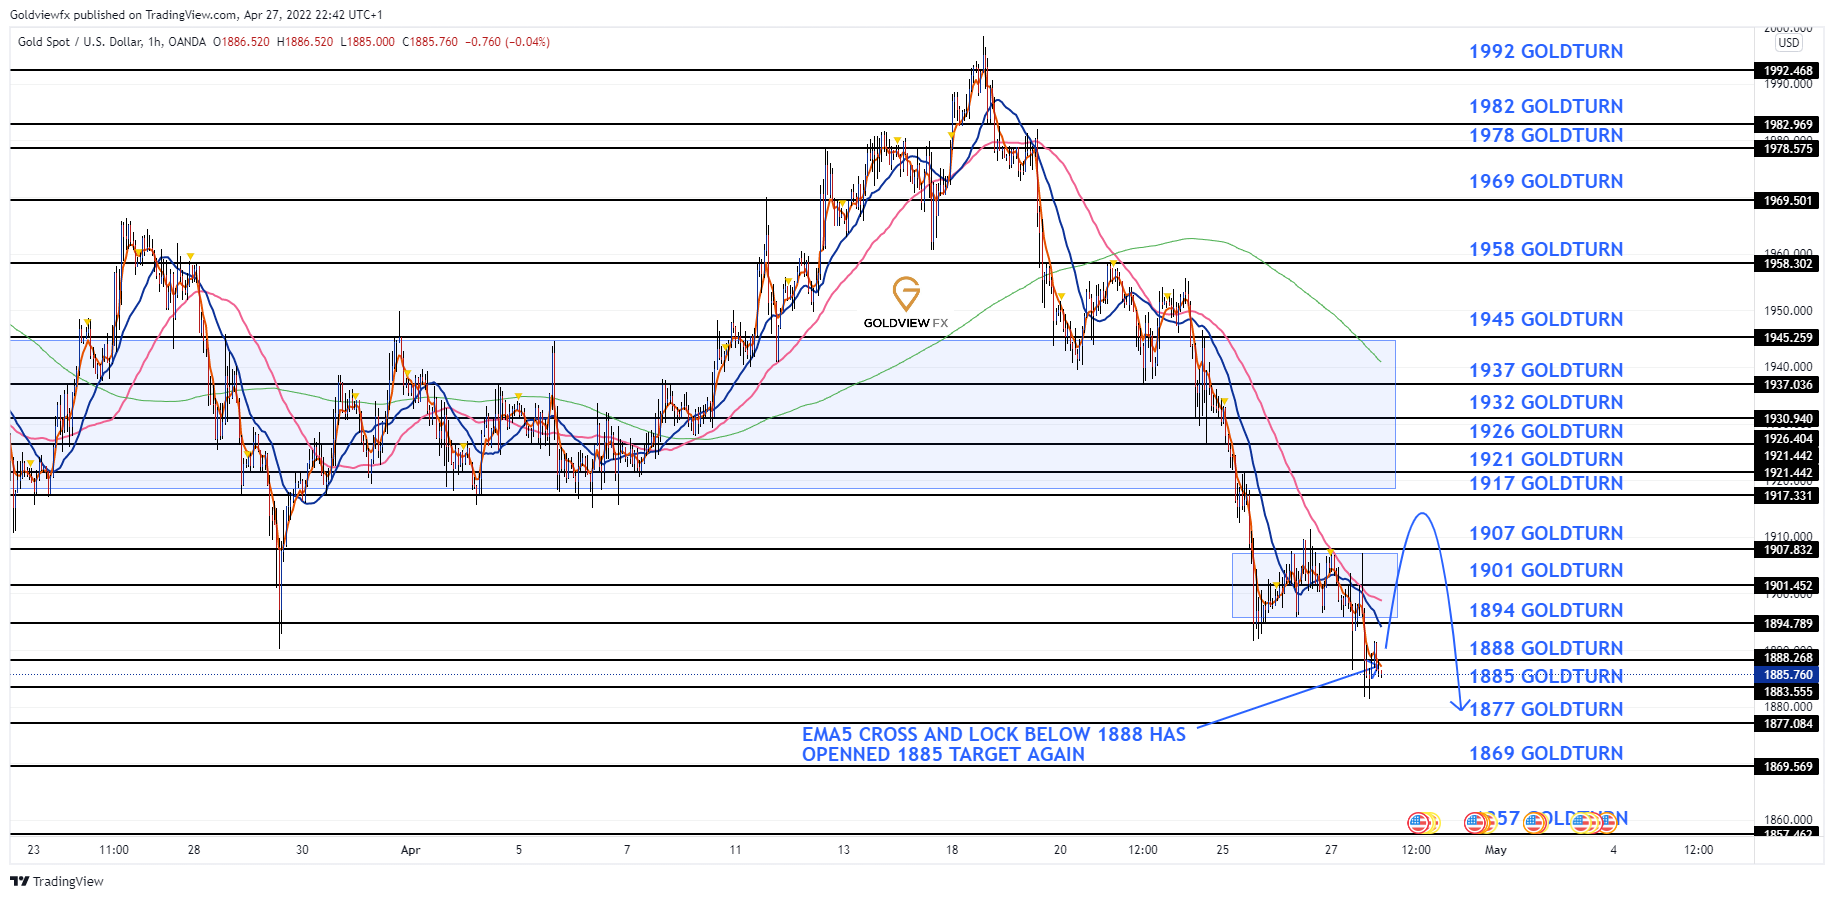The height and width of the screenshot is (899, 1834).
Task: Select the 1945 GOLDTURN label
Action: click(1546, 319)
